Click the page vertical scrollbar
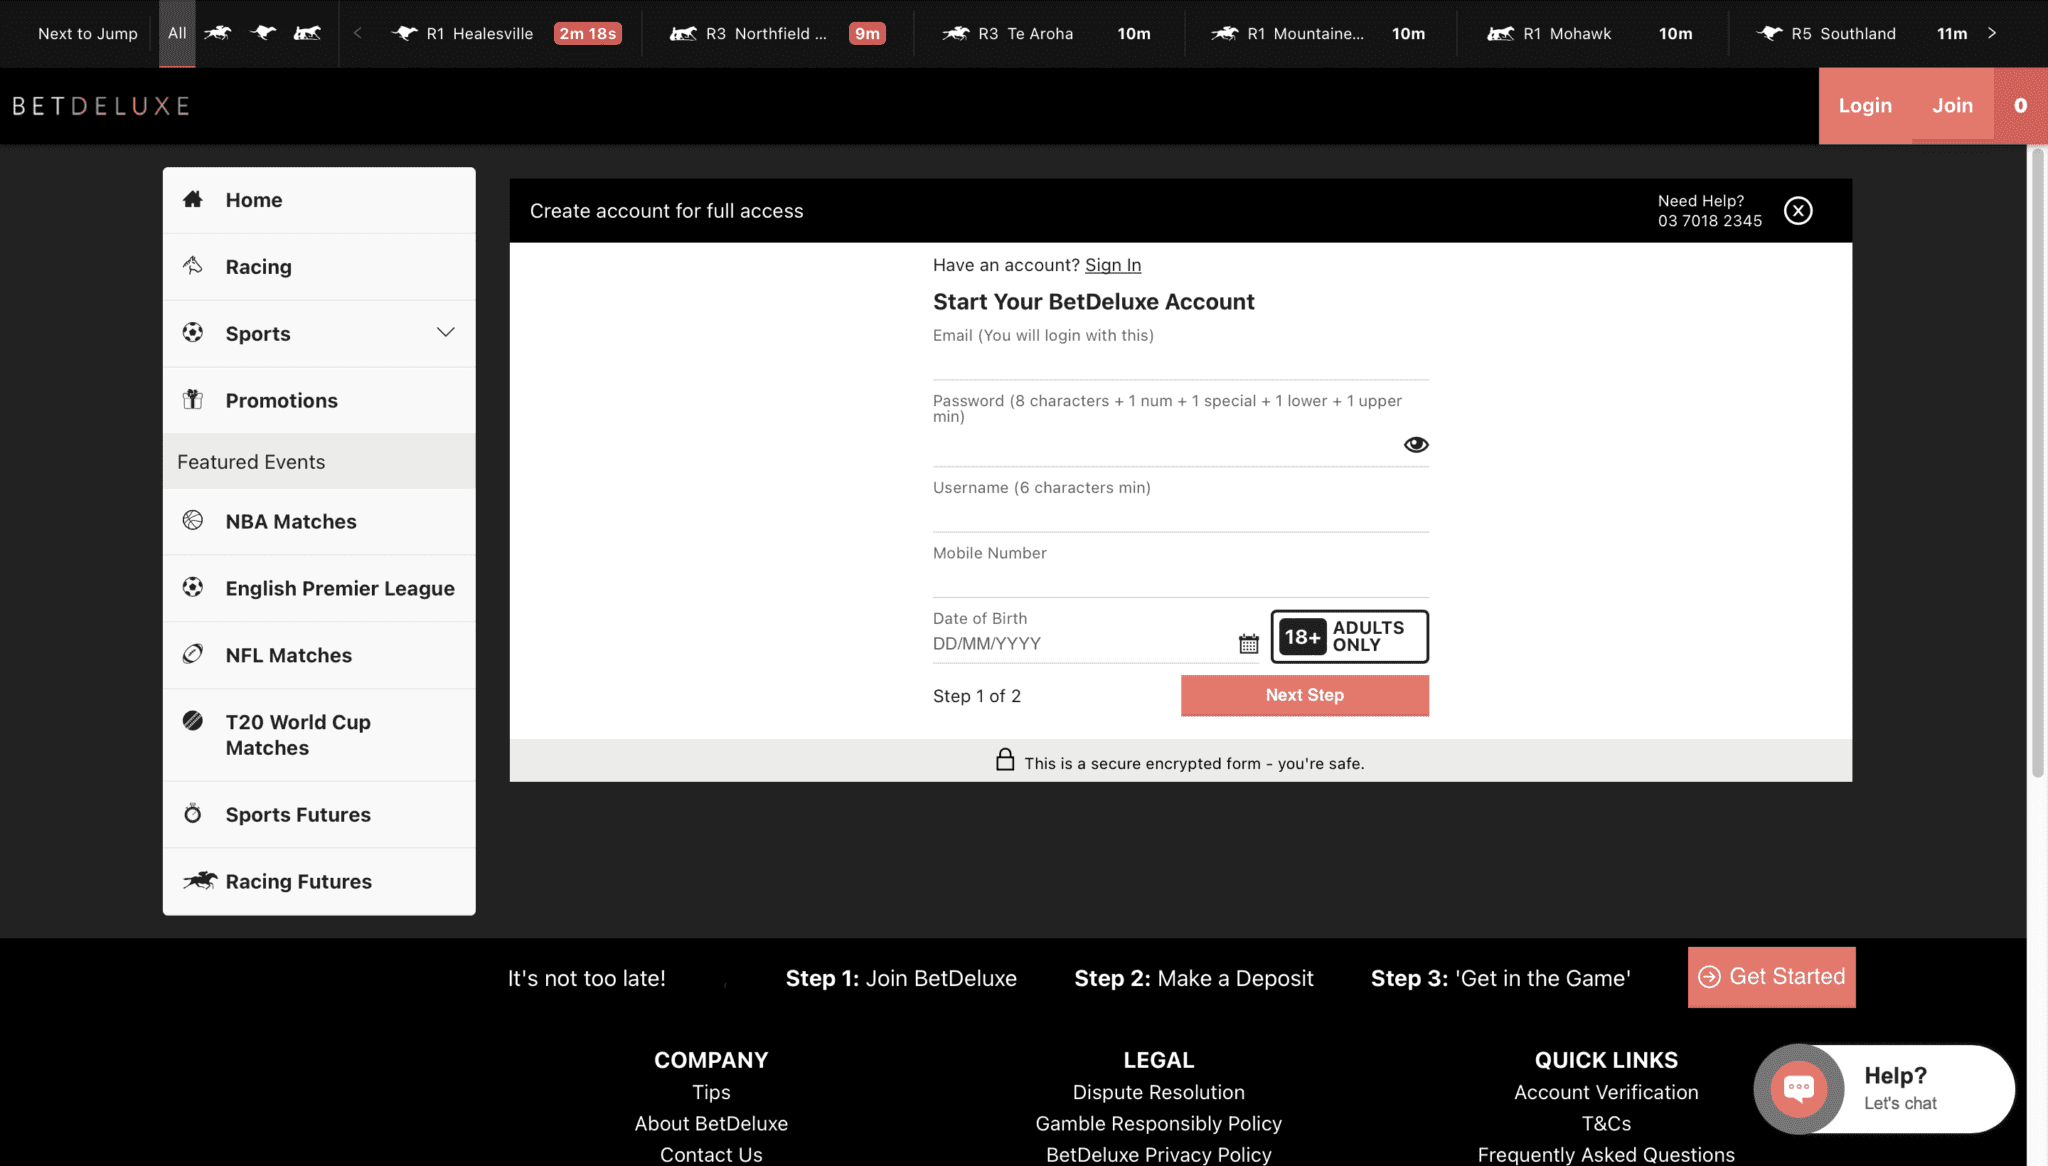The image size is (2048, 1166). (2037, 463)
